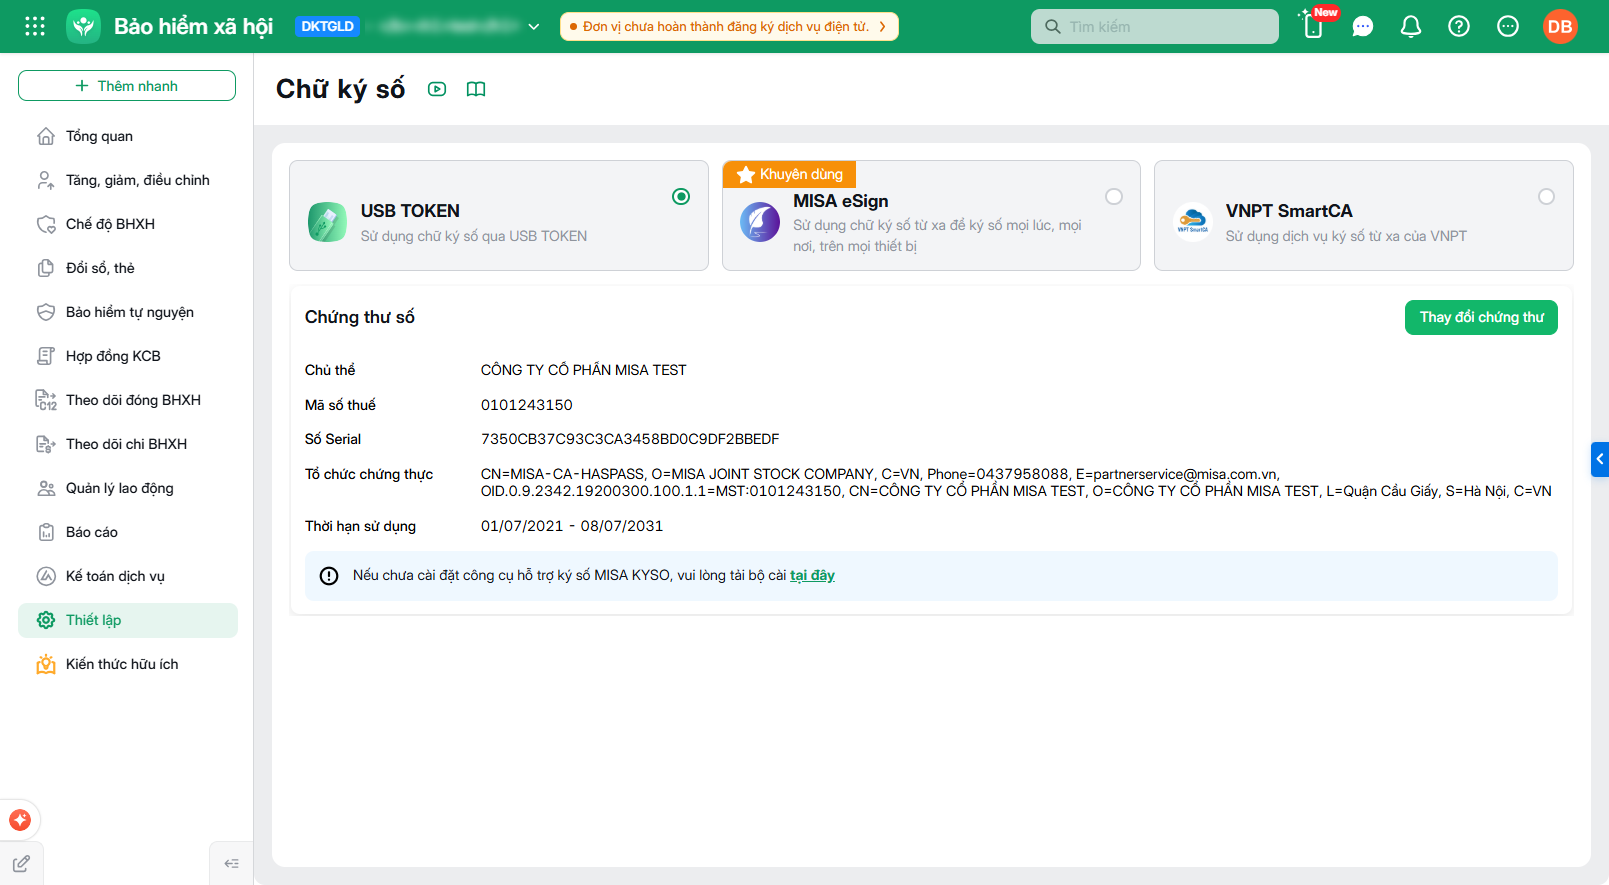Select the USB TOKEN radio button
Image resolution: width=1609 pixels, height=885 pixels.
681,197
